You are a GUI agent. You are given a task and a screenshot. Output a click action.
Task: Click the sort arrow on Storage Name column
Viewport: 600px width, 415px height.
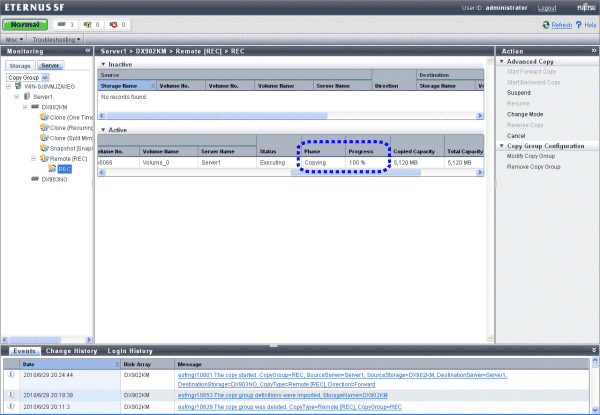153,86
